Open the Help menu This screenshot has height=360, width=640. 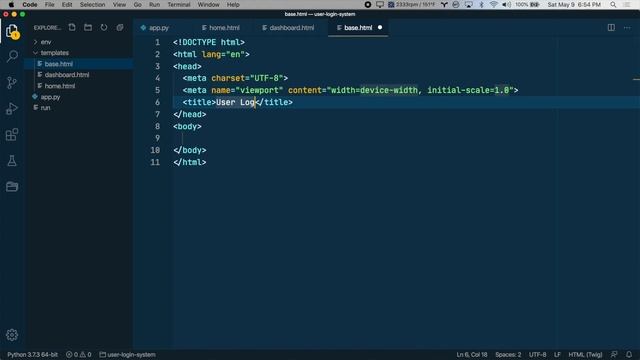pyautogui.click(x=233, y=4)
